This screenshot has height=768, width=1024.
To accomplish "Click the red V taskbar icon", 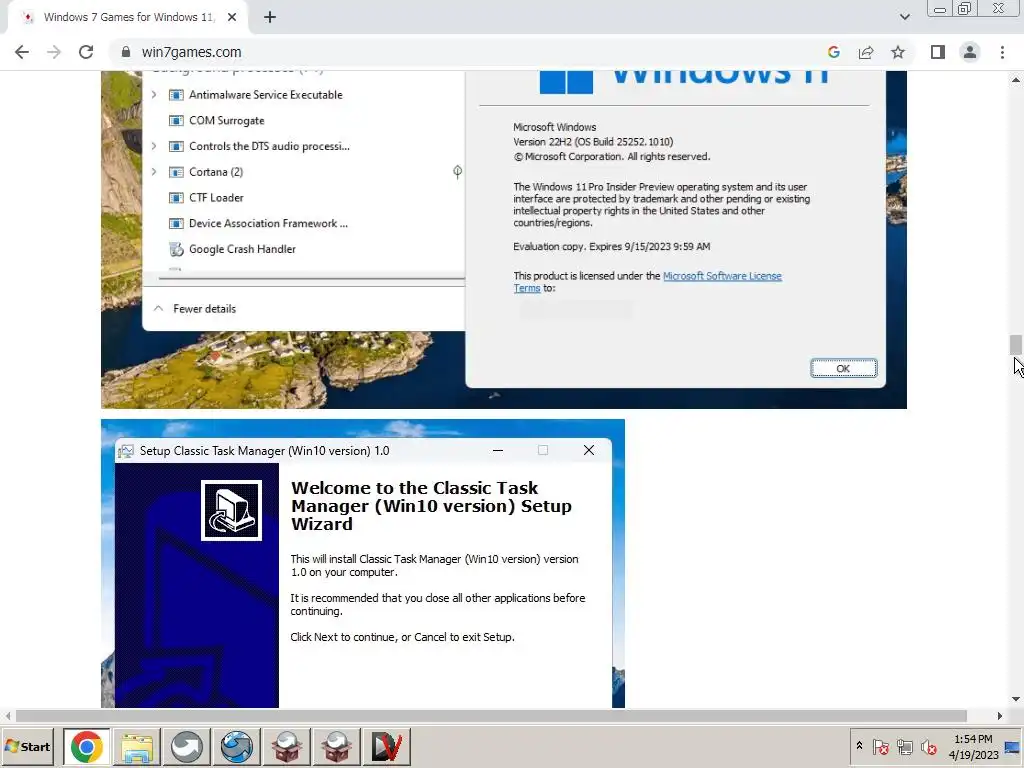I will (x=387, y=746).
